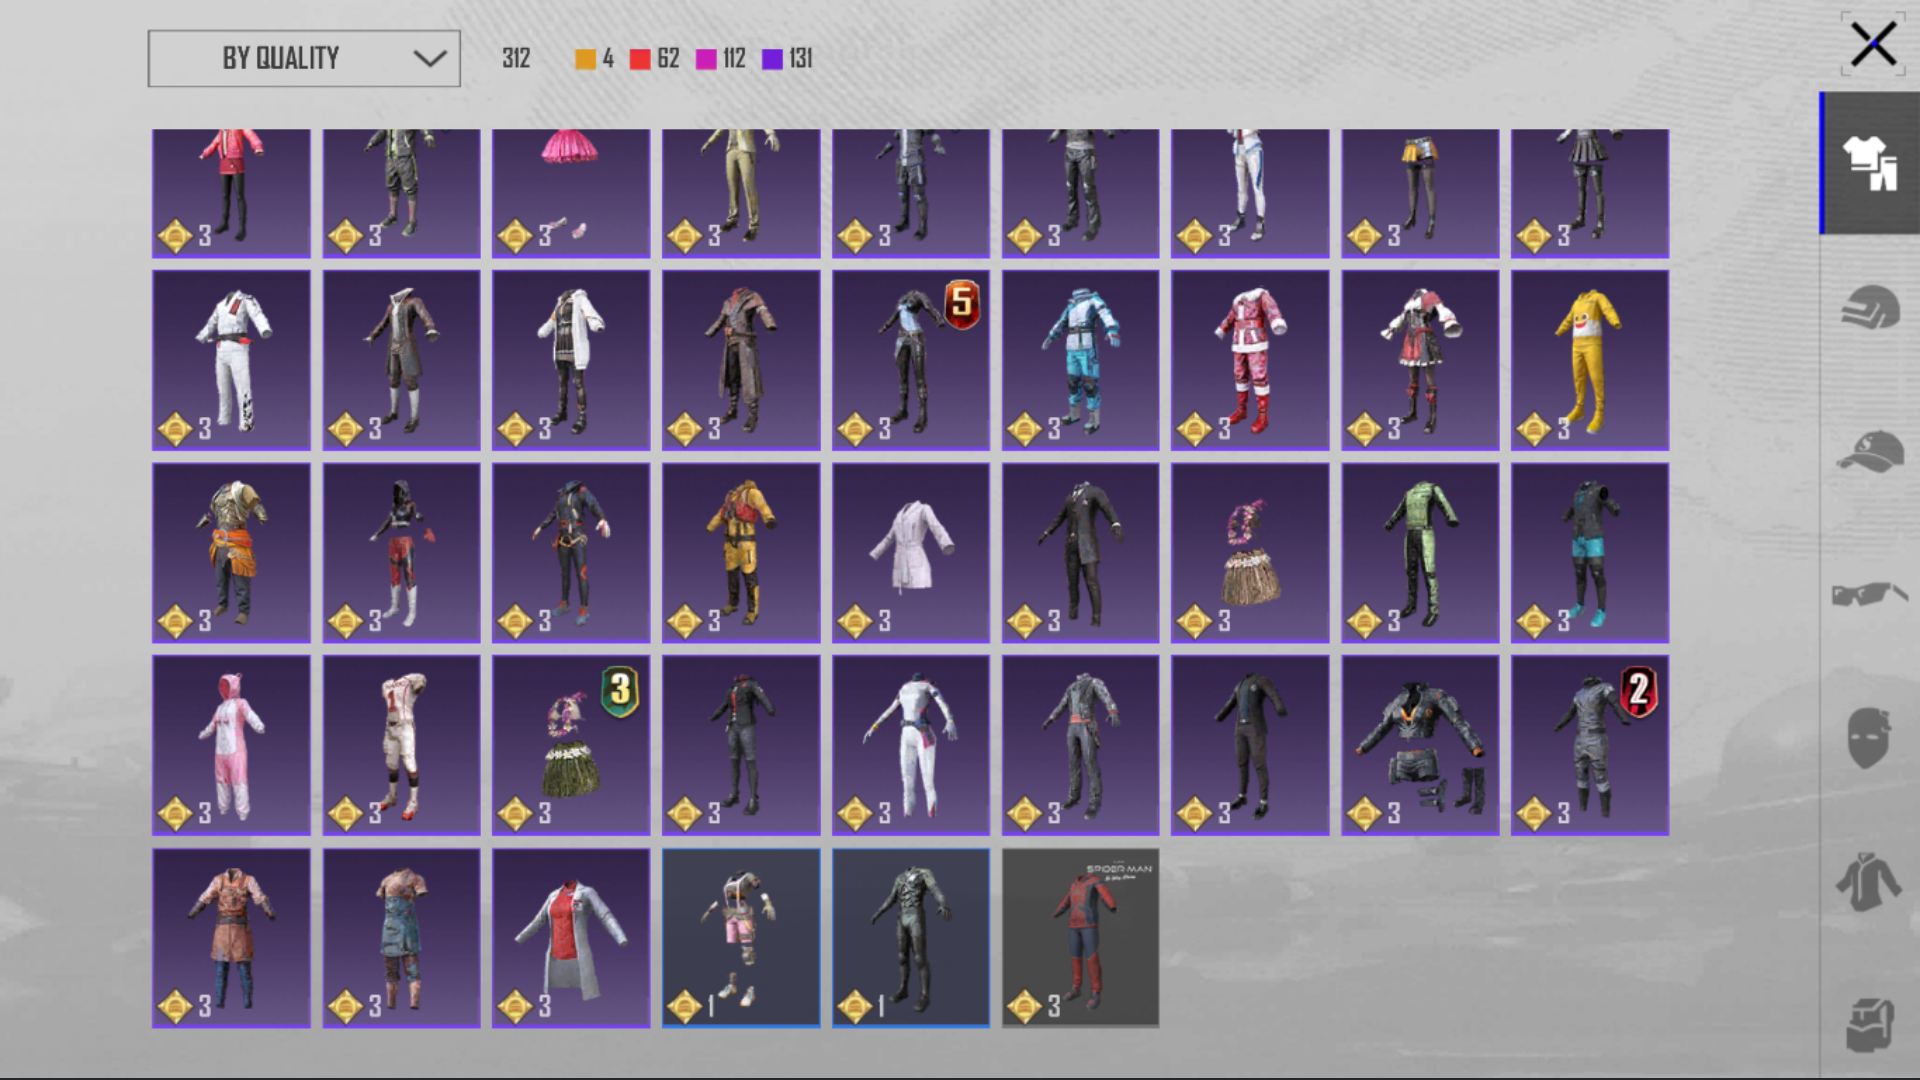Switch to the helmets category icon
The height and width of the screenshot is (1080, 1920).
pyautogui.click(x=1870, y=307)
